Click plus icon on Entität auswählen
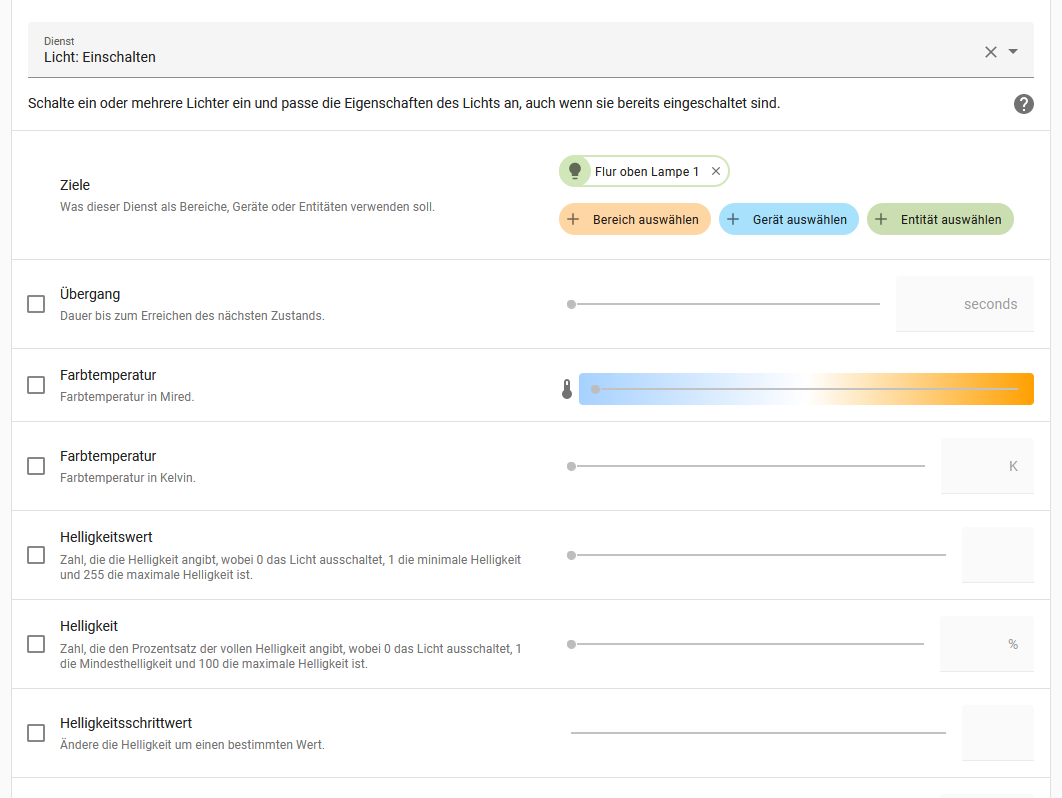This screenshot has height=798, width=1062. tap(881, 219)
